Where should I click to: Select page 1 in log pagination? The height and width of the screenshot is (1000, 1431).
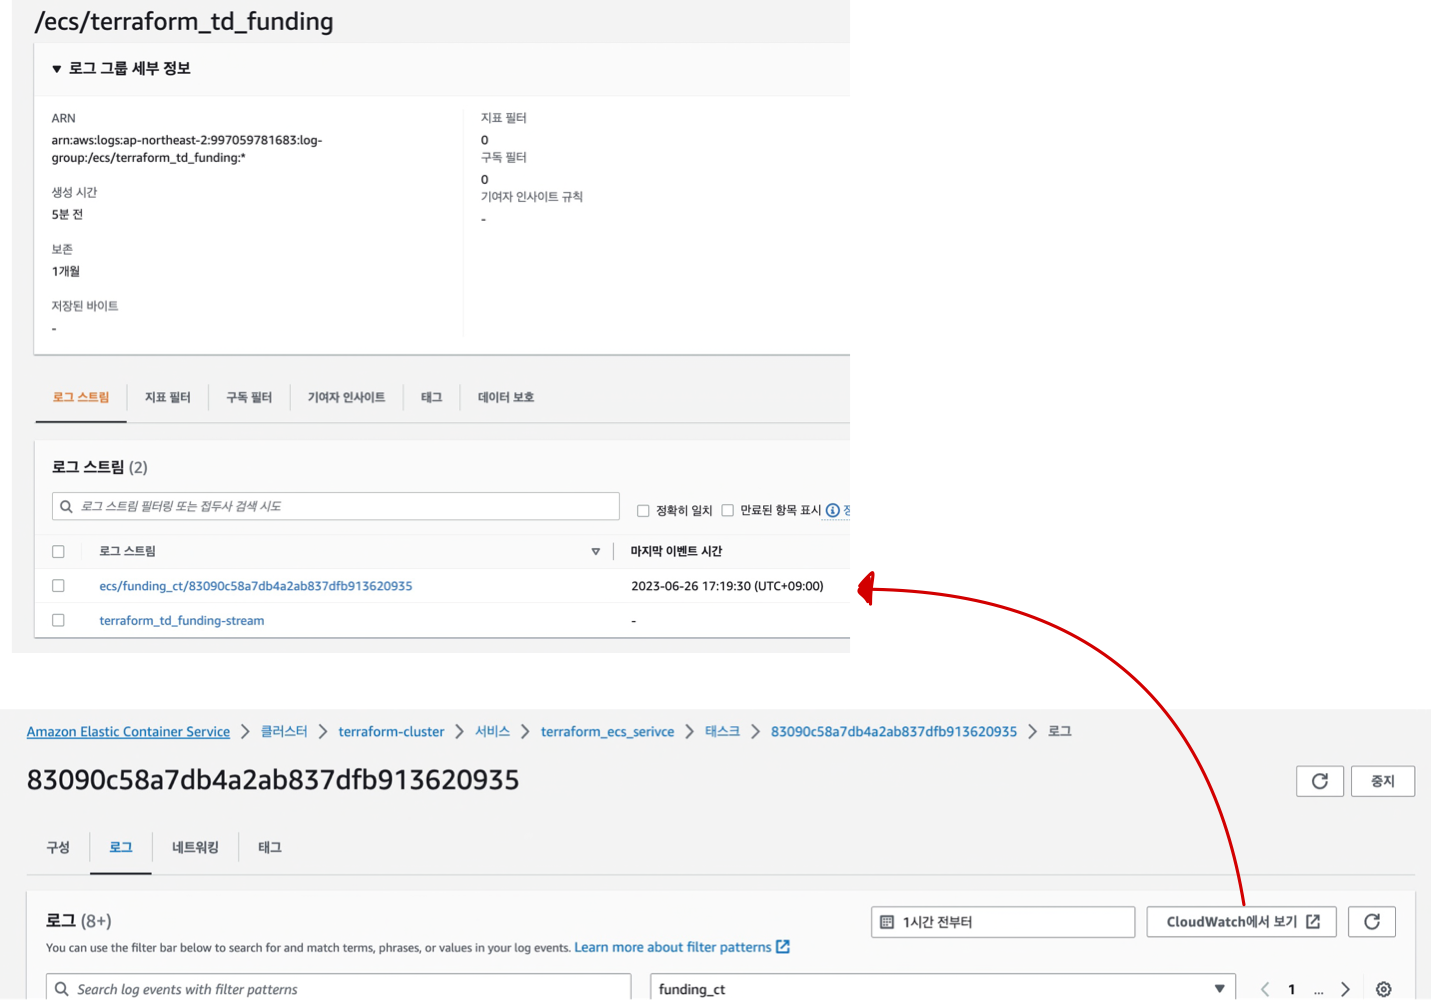(1292, 989)
